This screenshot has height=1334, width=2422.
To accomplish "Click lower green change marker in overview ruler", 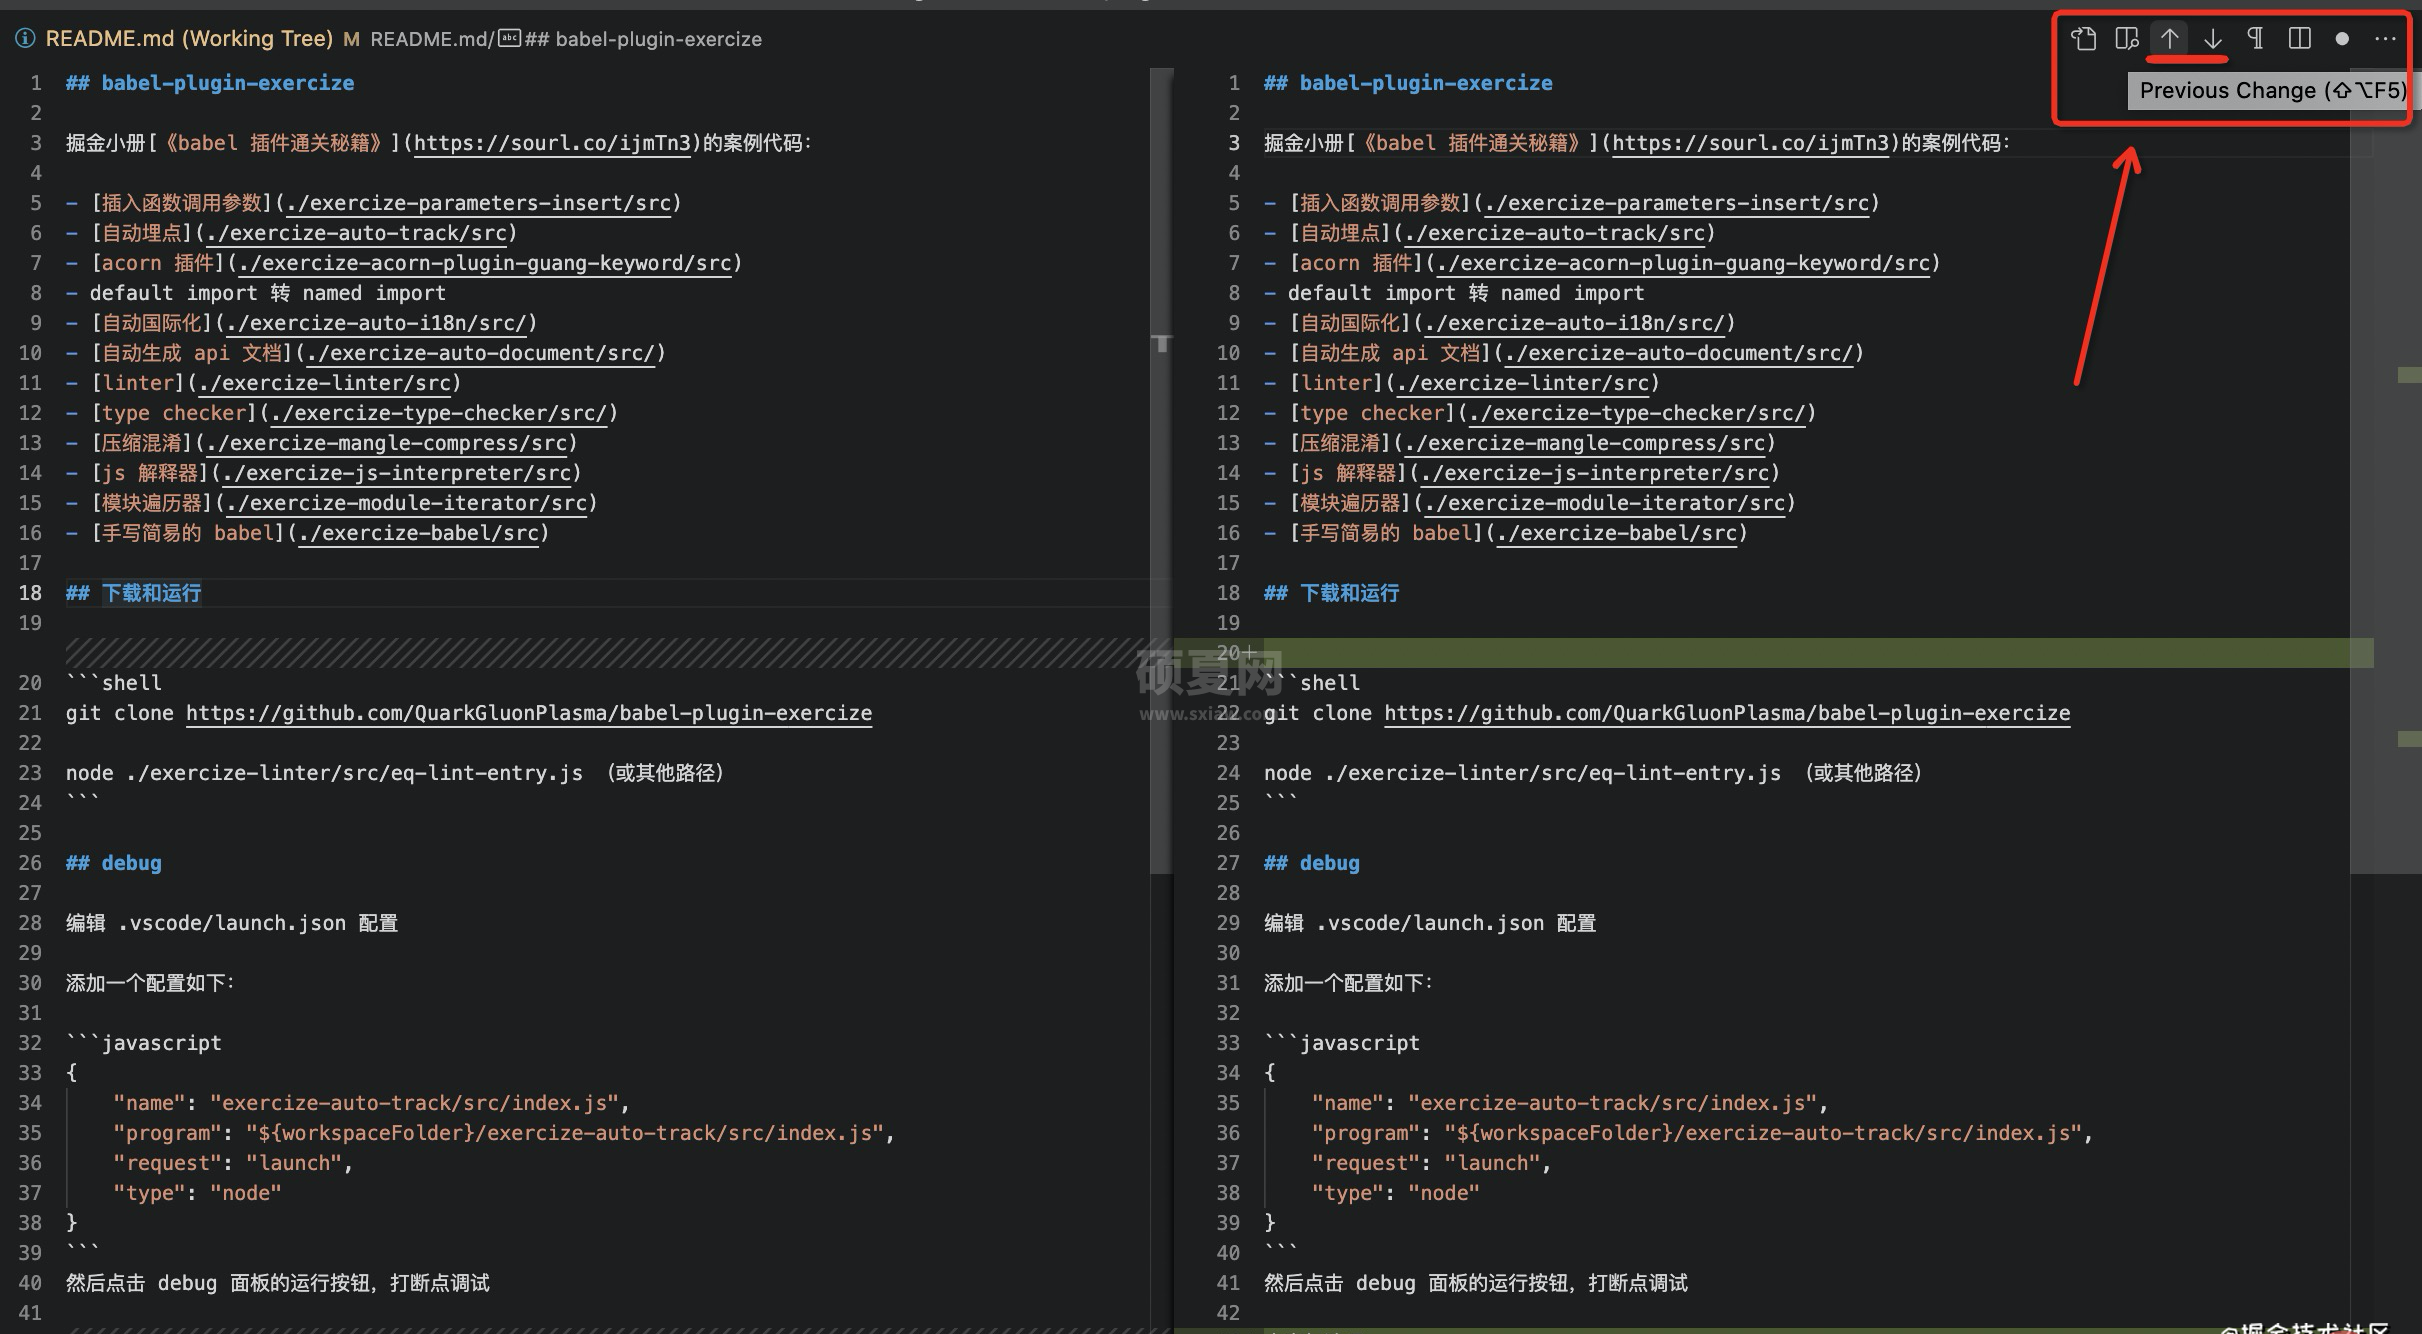I will [x=2409, y=739].
